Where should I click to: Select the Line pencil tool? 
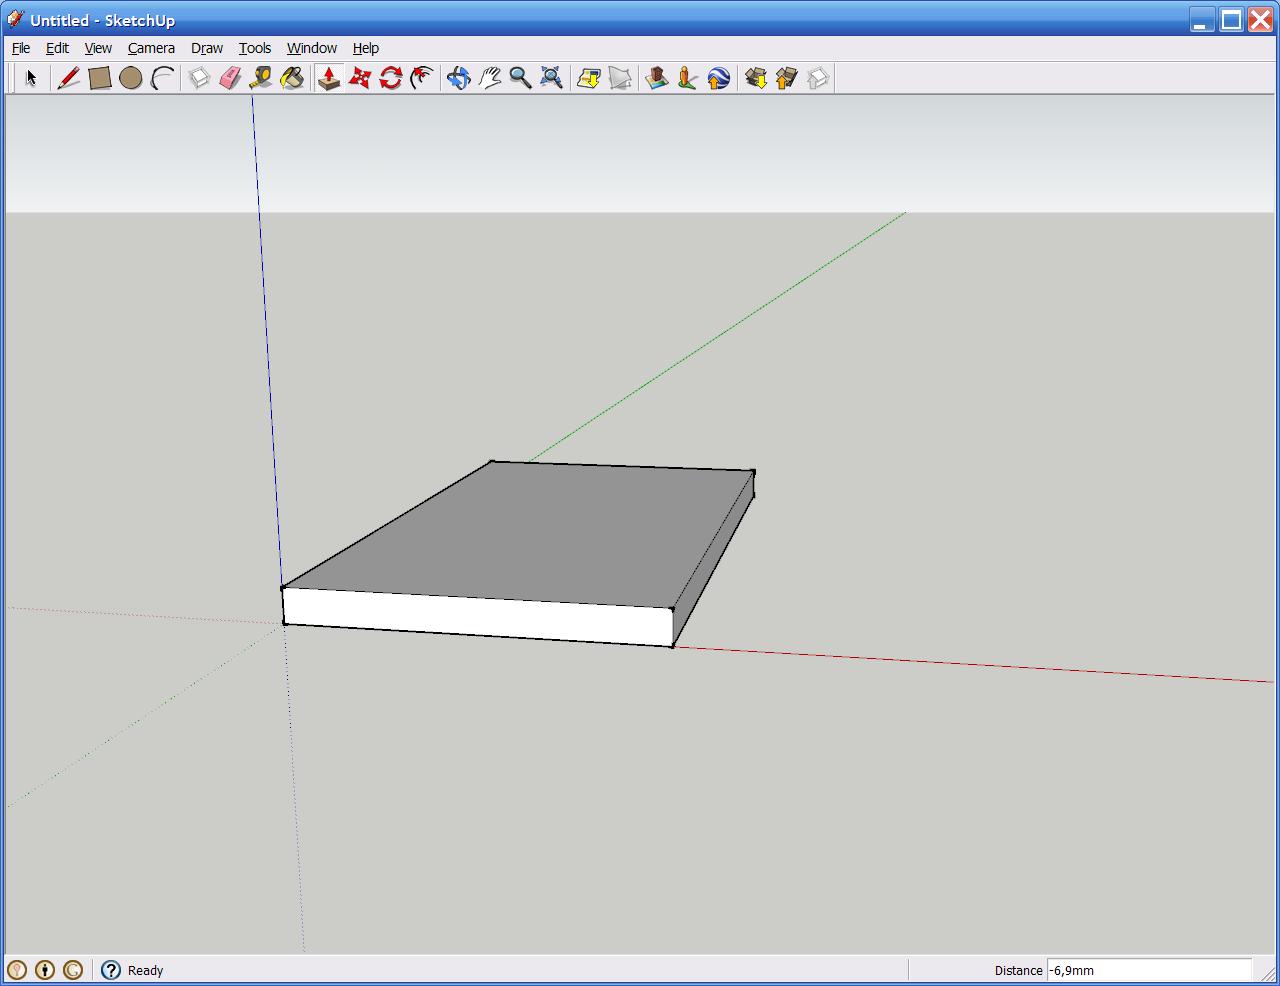pyautogui.click(x=68, y=78)
